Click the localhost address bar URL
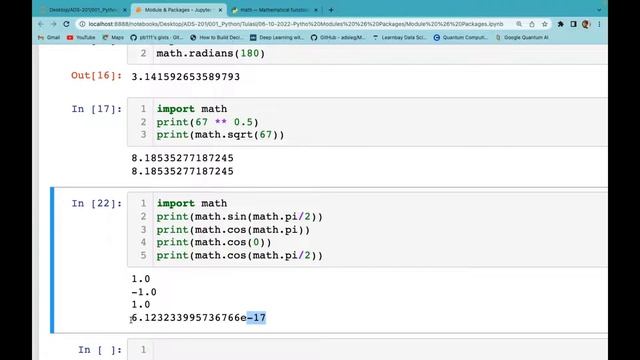This screenshot has width=640, height=360. pyautogui.click(x=296, y=24)
